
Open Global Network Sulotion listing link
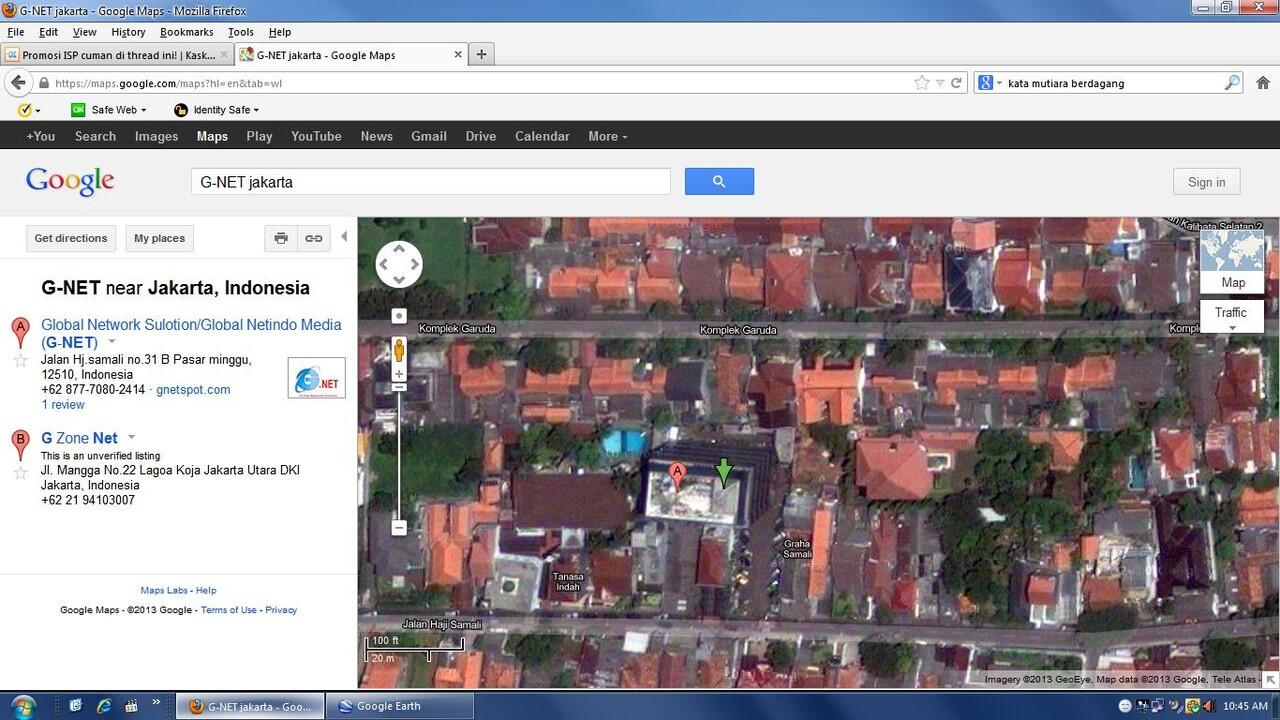(191, 333)
